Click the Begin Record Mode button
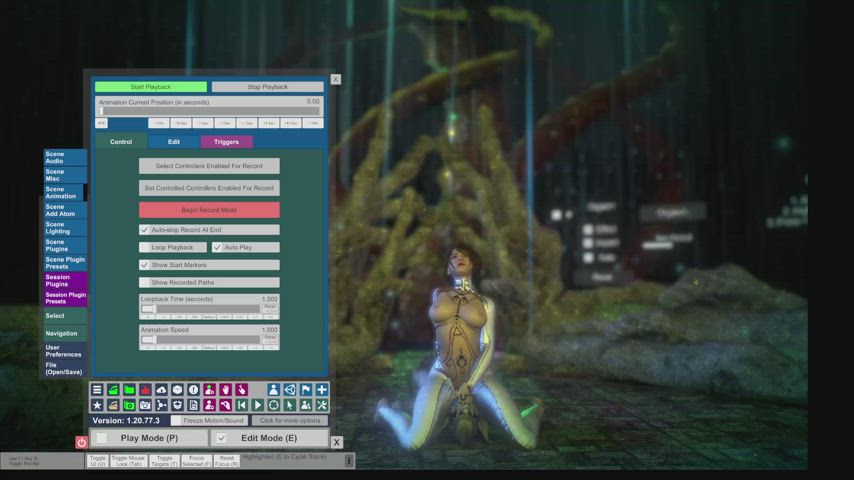Screen dimensions: 854x480 [209, 210]
